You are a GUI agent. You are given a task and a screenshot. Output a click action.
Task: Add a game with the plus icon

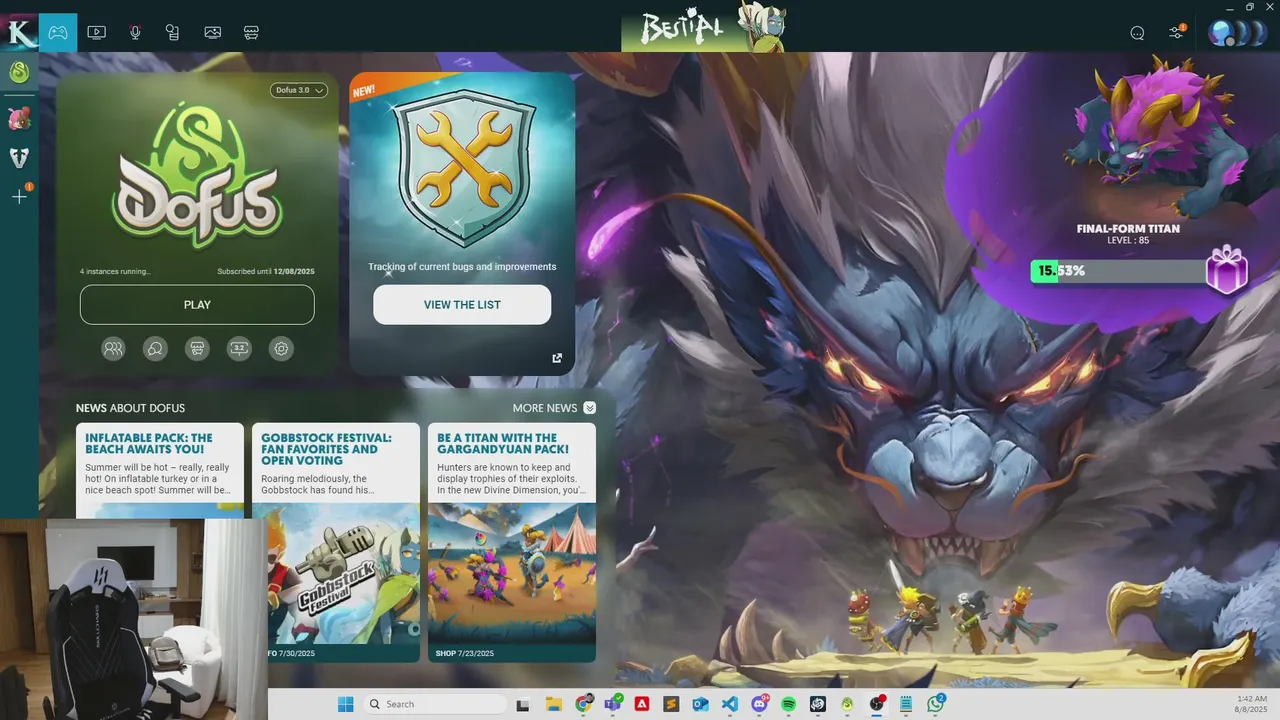tap(19, 196)
